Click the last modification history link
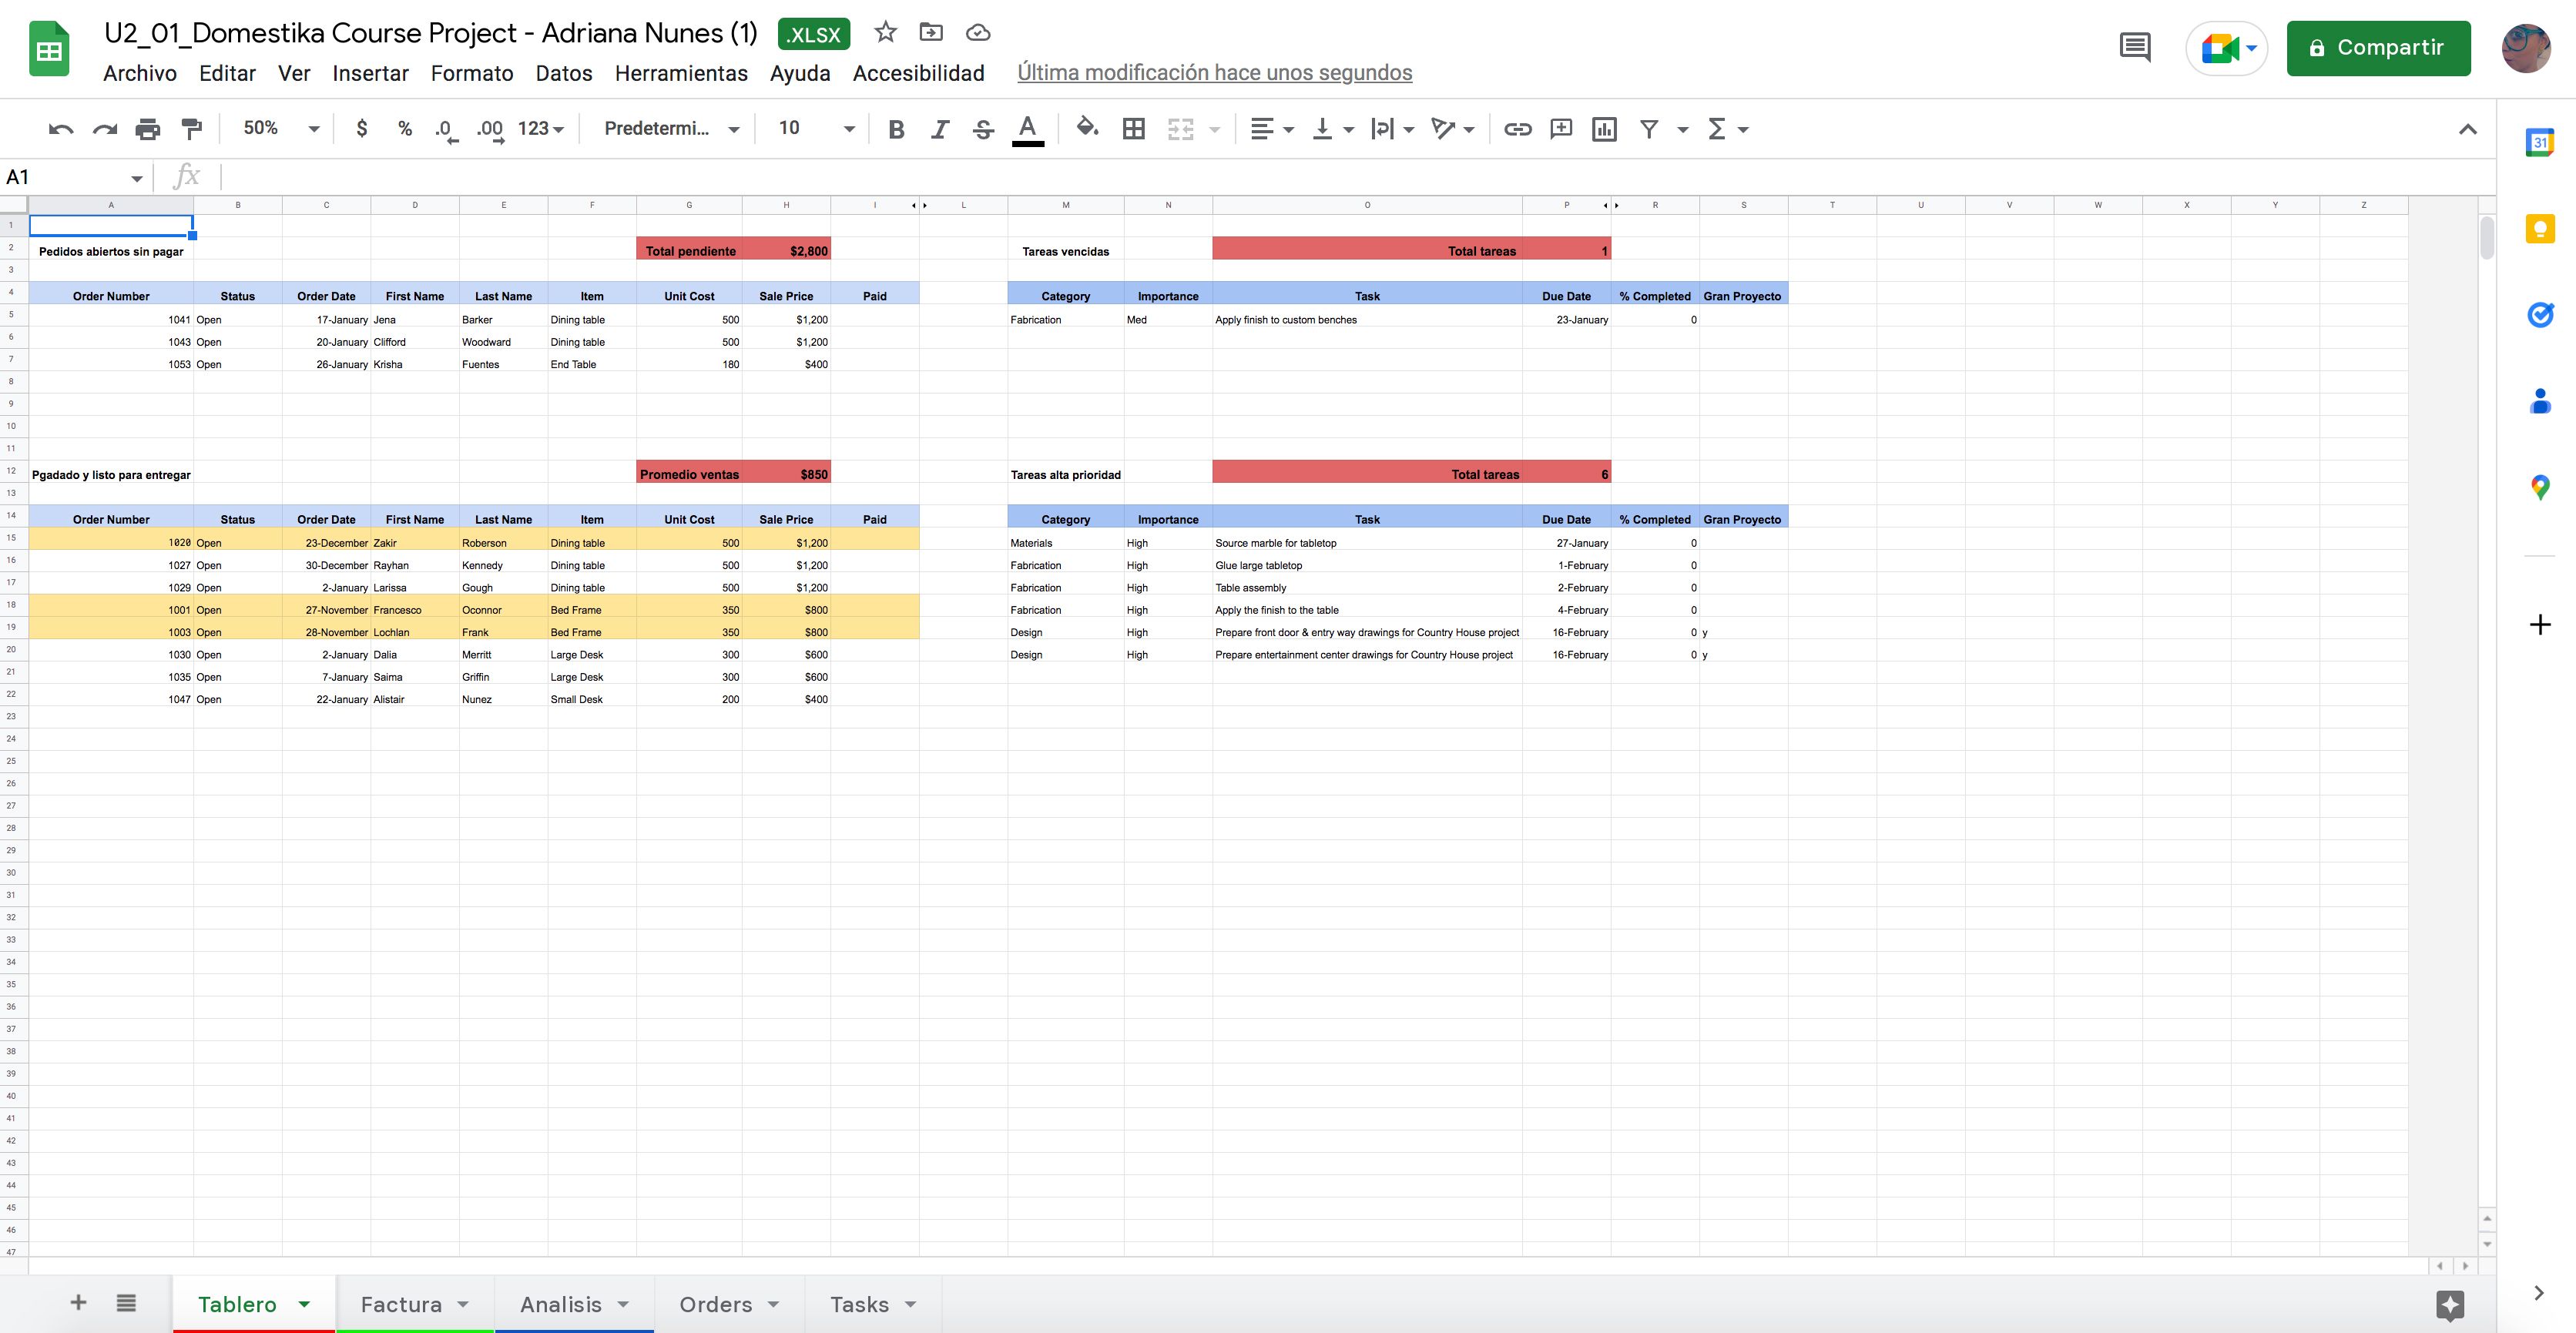The width and height of the screenshot is (2576, 1333). [1214, 72]
